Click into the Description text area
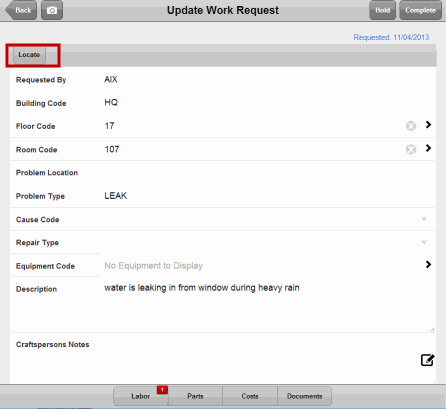The height and width of the screenshot is (409, 446). pyautogui.click(x=268, y=306)
